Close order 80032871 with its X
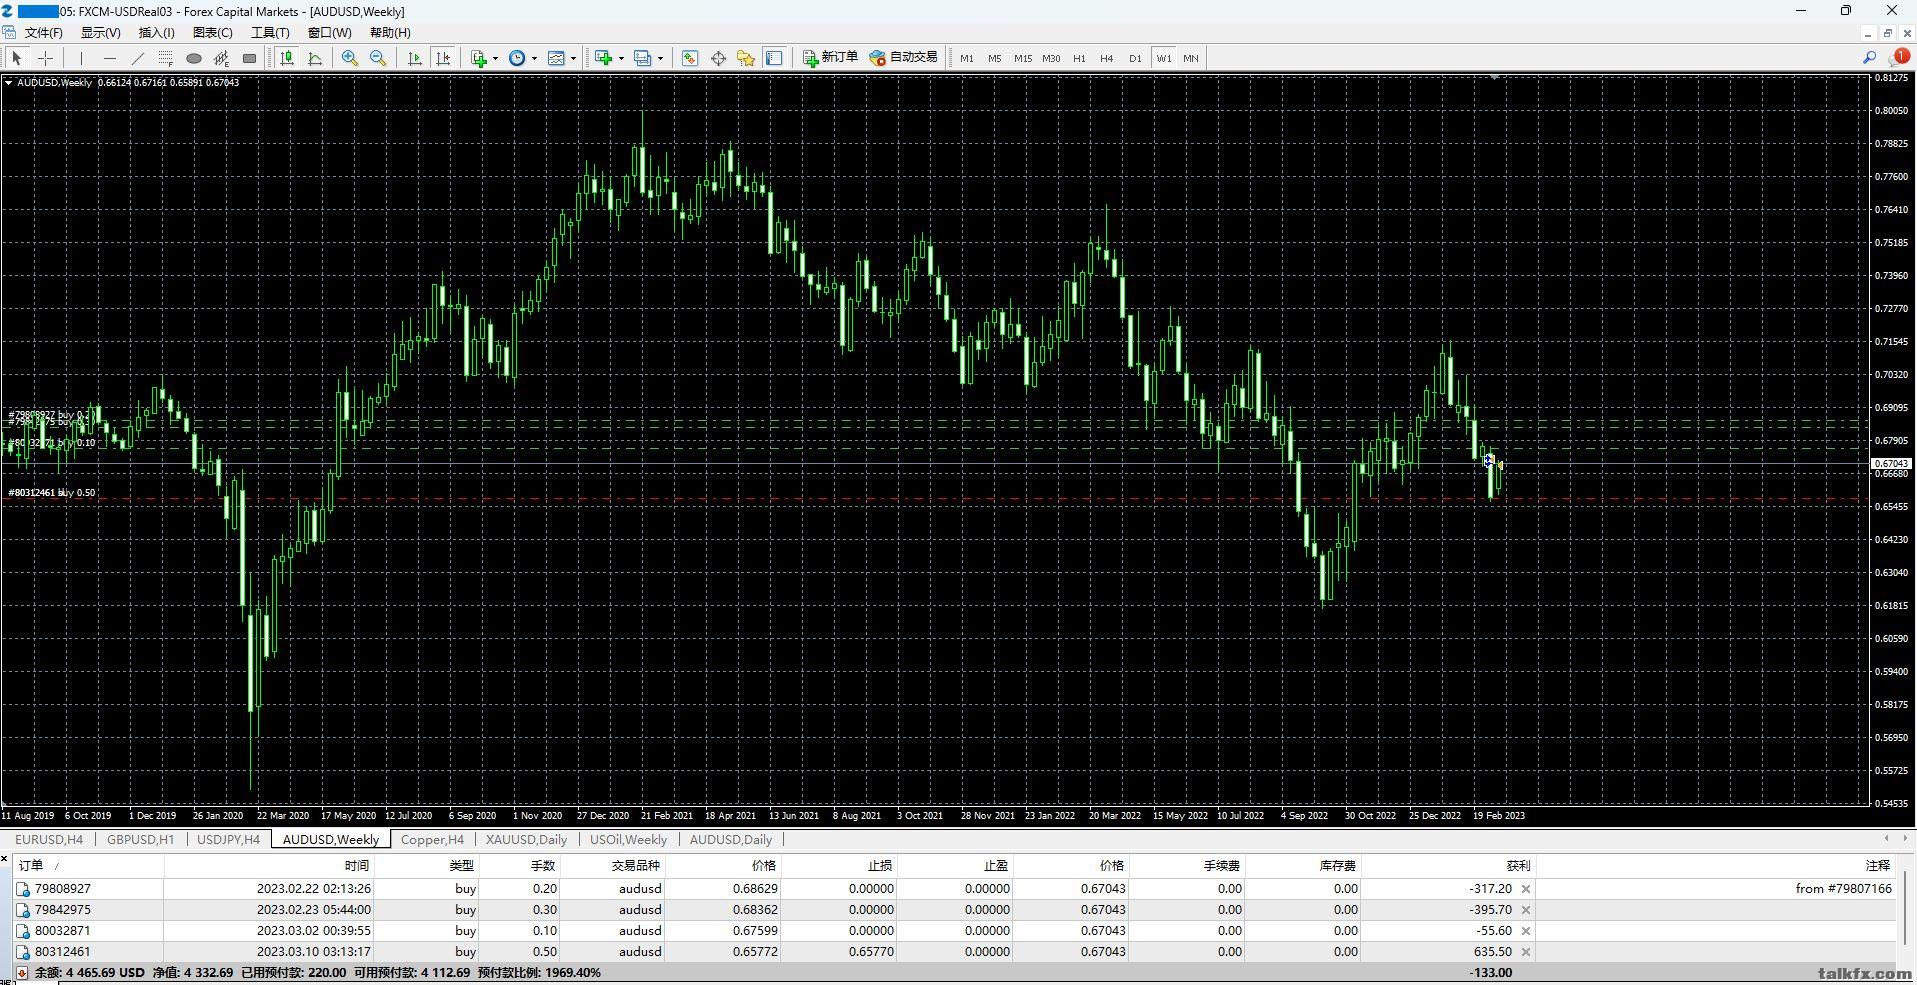The height and width of the screenshot is (985, 1917). tap(1526, 931)
